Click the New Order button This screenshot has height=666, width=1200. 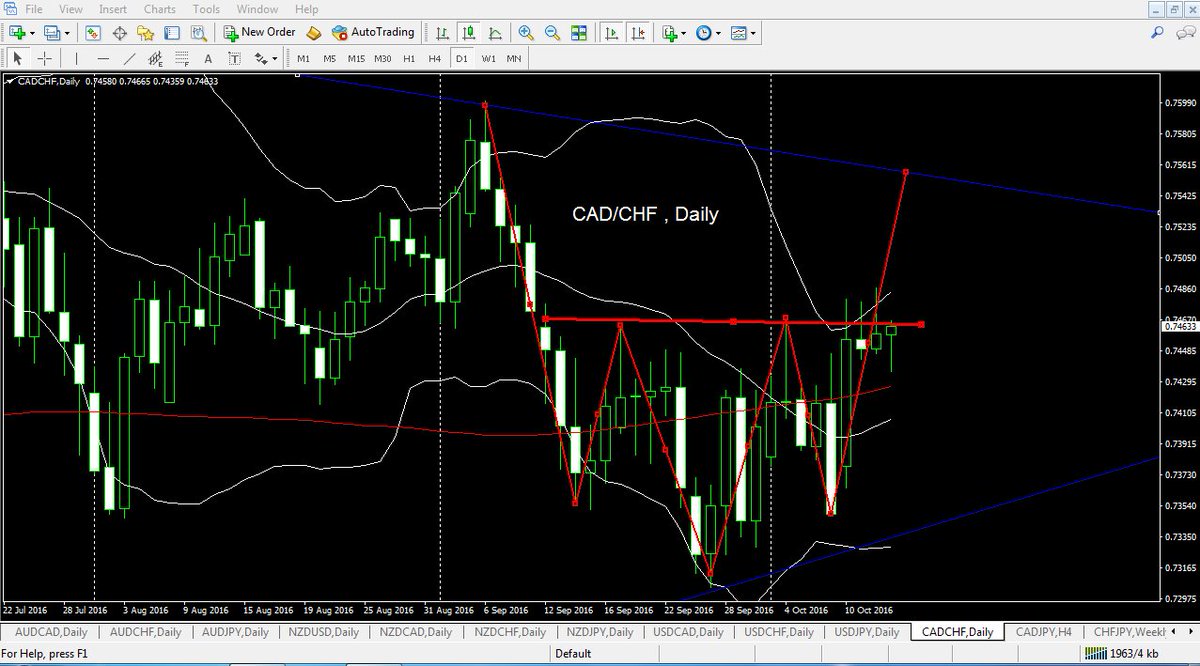260,33
